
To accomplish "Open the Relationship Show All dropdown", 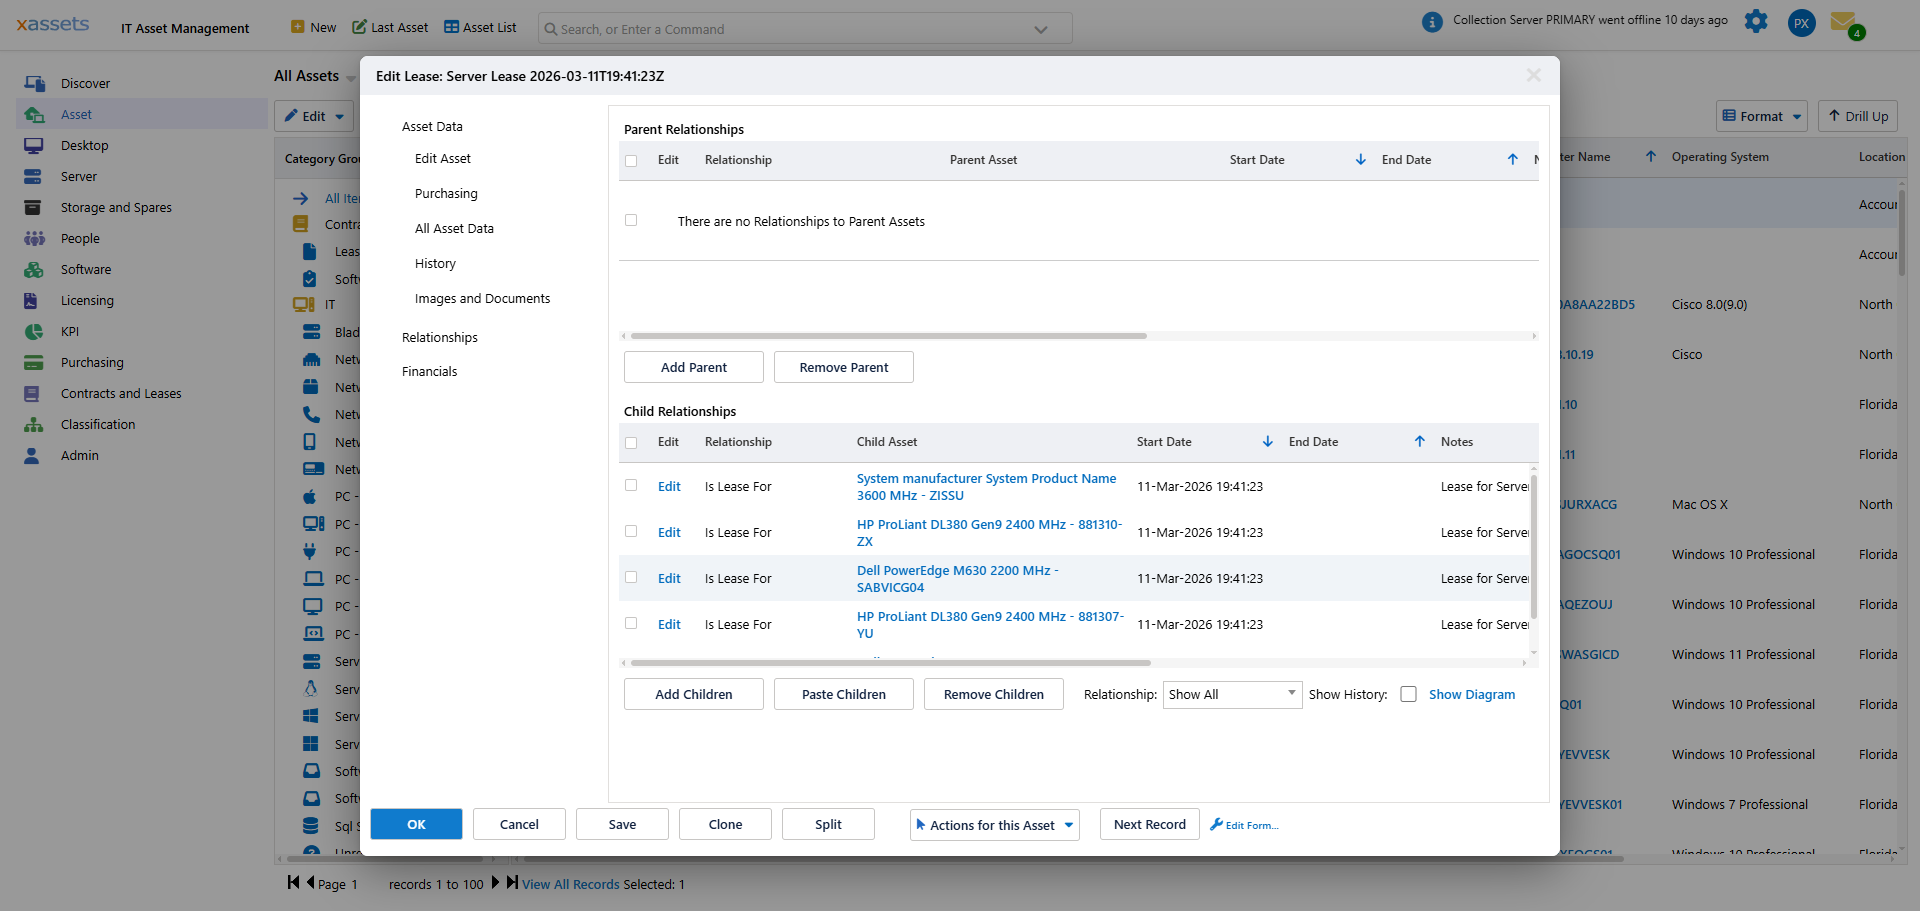I will click(1232, 694).
